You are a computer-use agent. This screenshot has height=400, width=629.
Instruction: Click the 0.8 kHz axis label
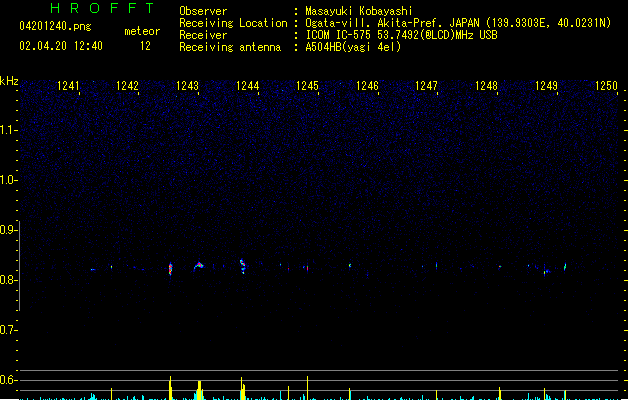tap(8, 280)
